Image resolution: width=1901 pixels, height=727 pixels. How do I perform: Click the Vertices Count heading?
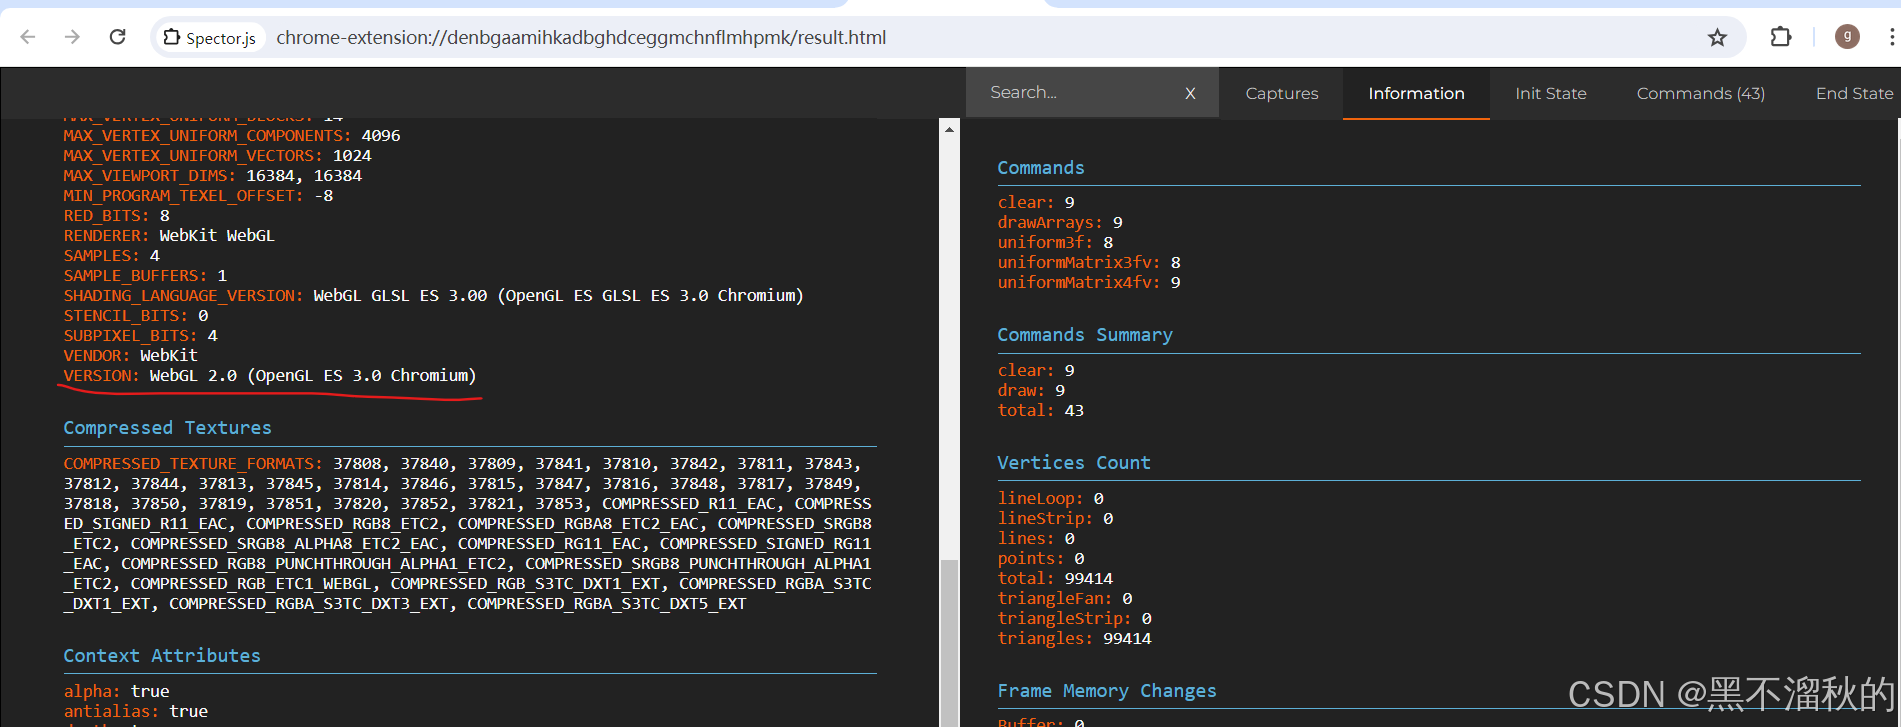pos(1074,463)
